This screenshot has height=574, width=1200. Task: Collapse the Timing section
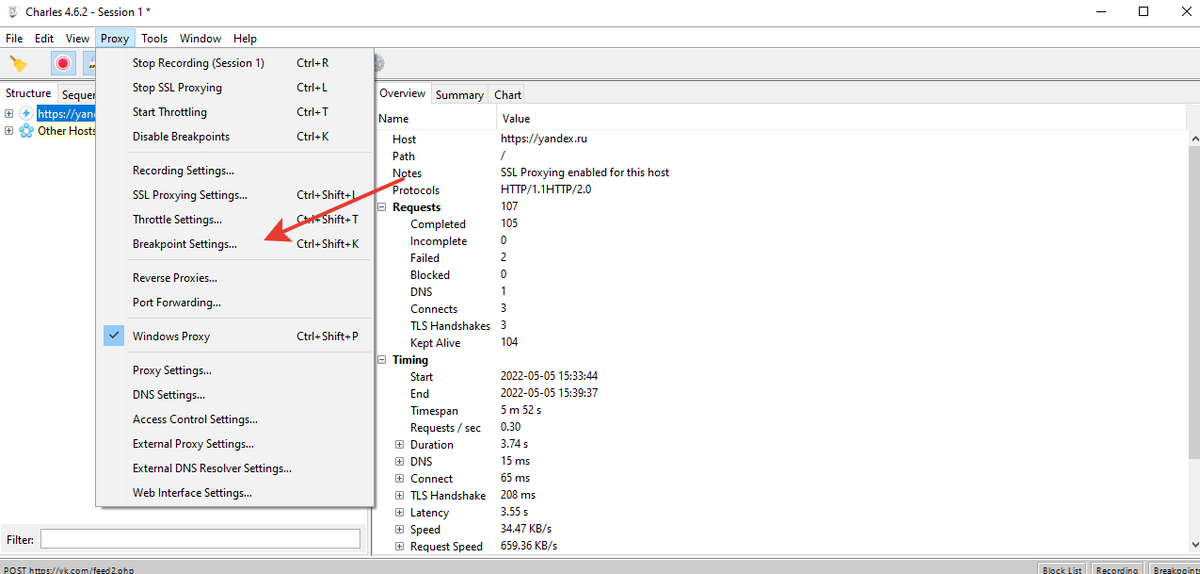point(383,360)
